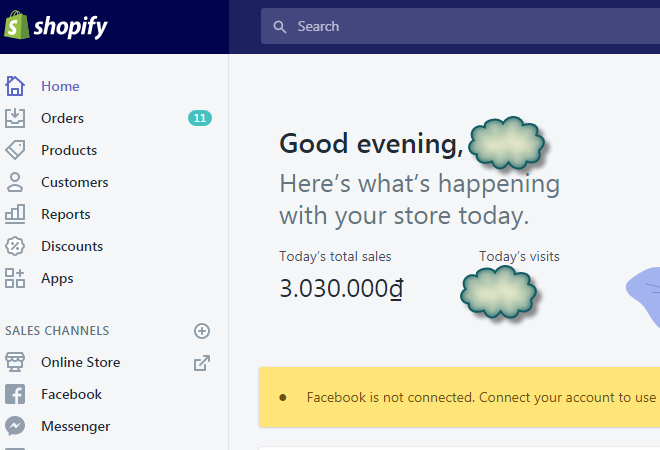Open the Orders menu item
The width and height of the screenshot is (660, 450).
(62, 118)
